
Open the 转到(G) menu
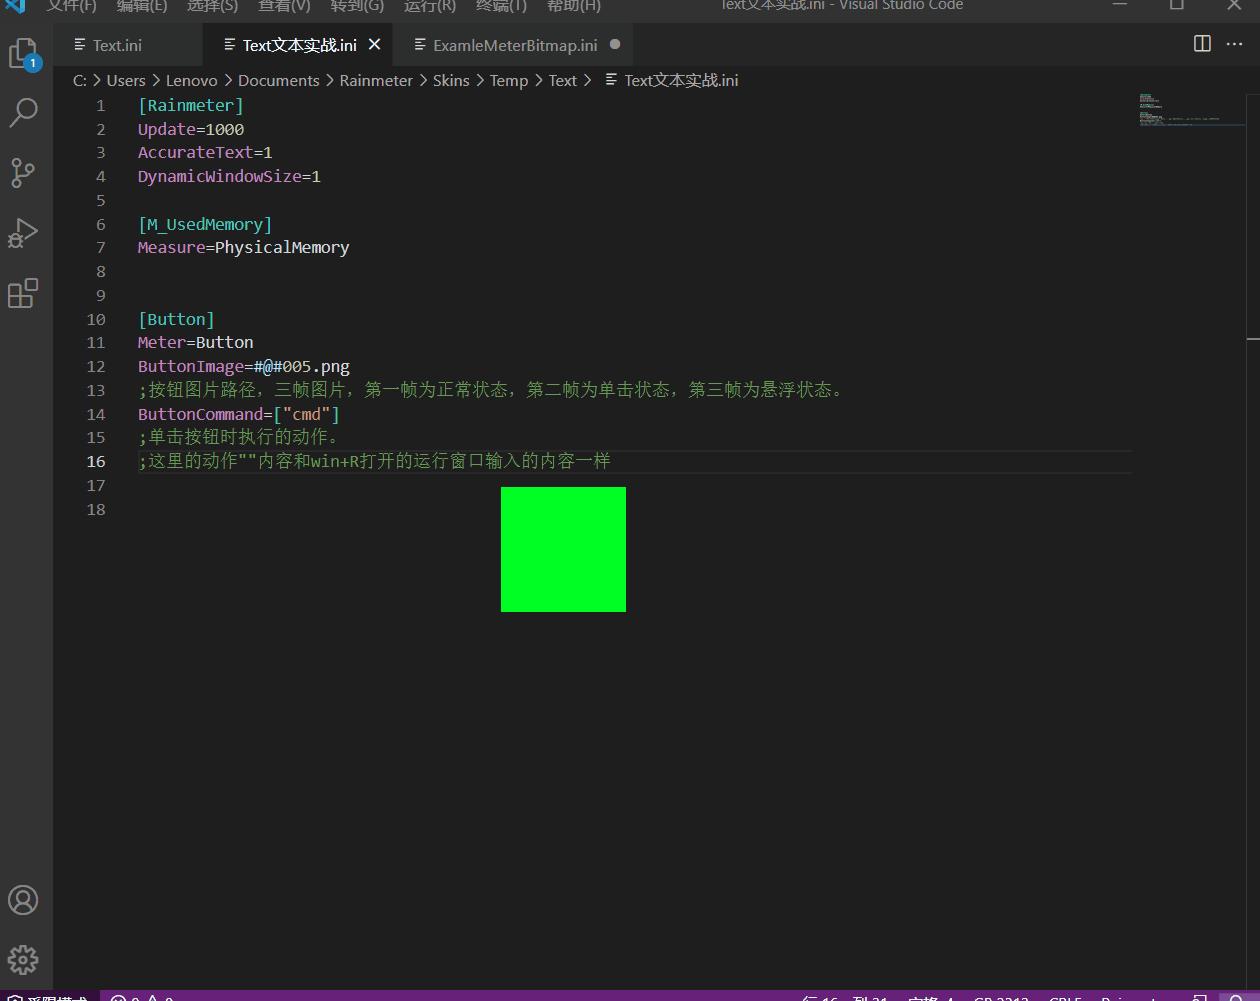coord(357,6)
